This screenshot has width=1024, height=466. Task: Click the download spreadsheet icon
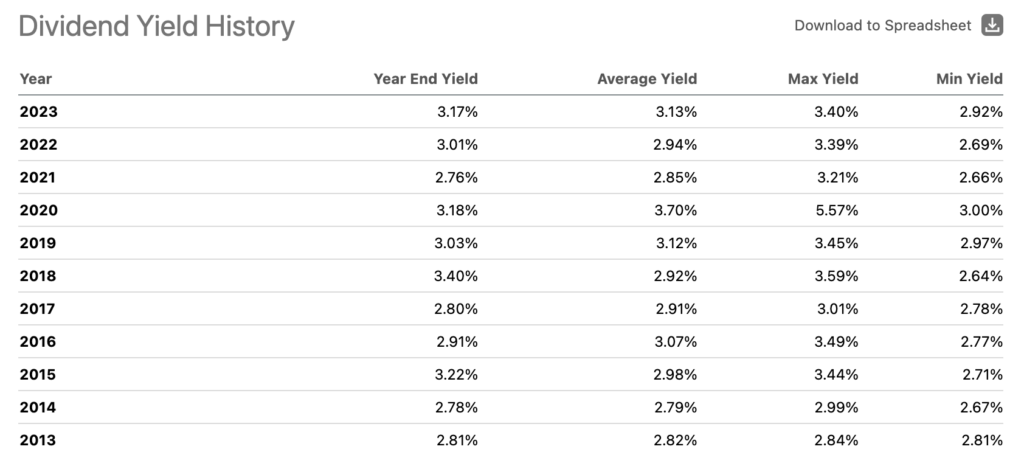[992, 26]
